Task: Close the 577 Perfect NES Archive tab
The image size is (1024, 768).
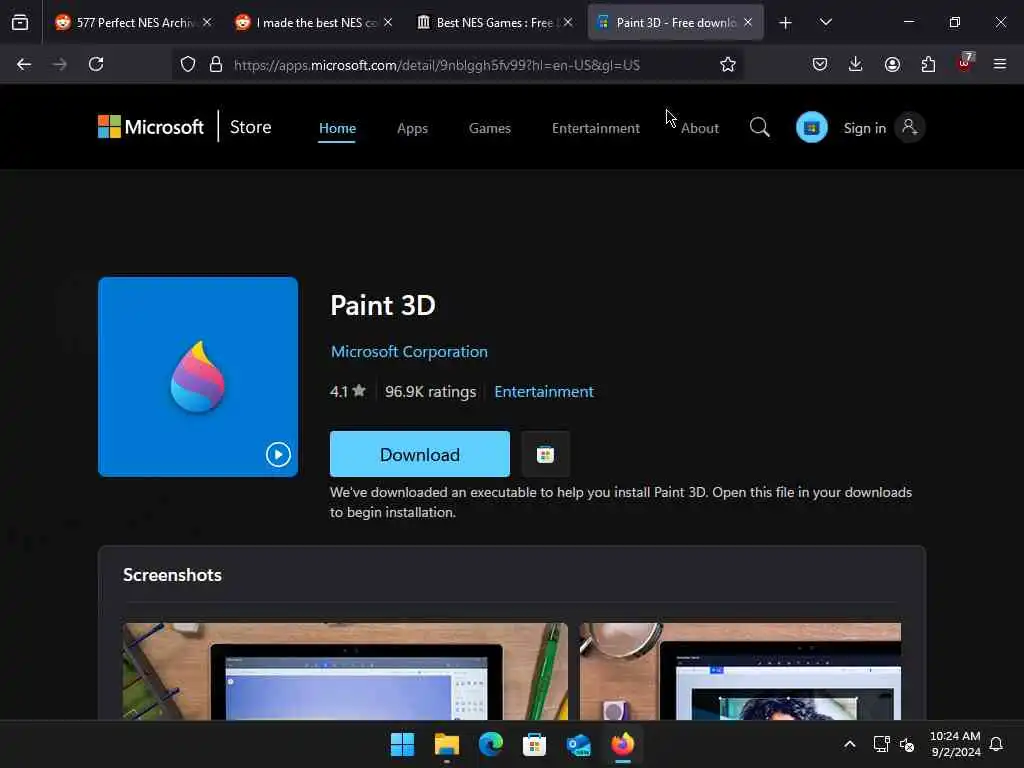Action: [x=207, y=22]
